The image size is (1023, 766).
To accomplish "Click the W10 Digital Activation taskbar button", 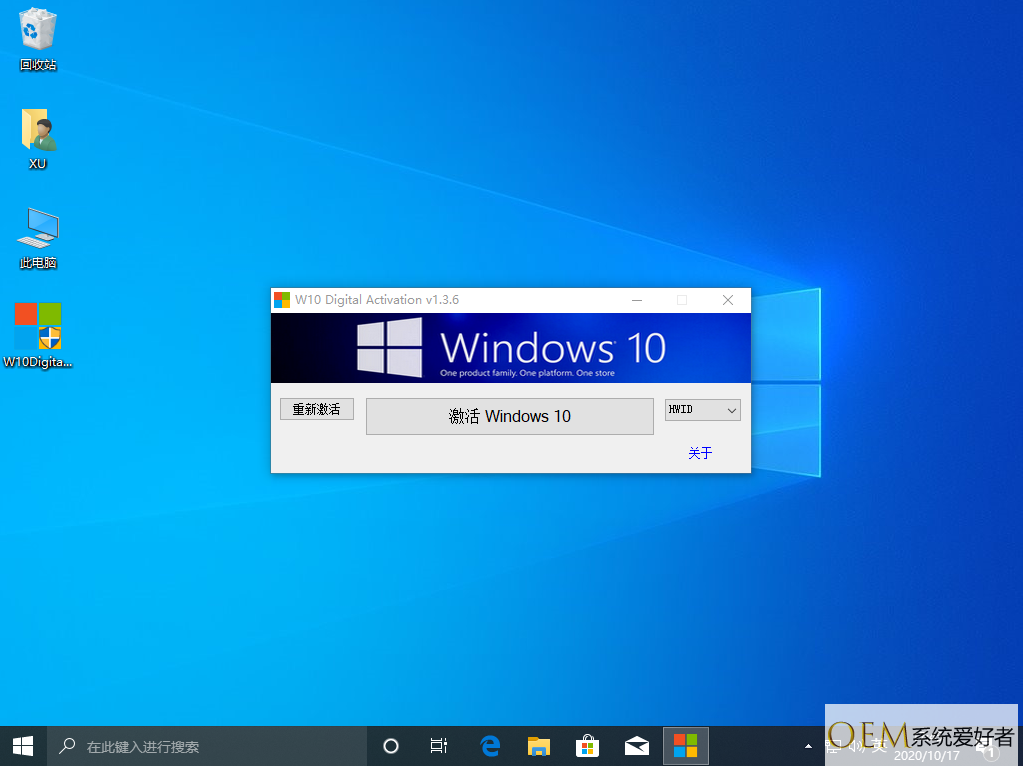I will click(685, 746).
